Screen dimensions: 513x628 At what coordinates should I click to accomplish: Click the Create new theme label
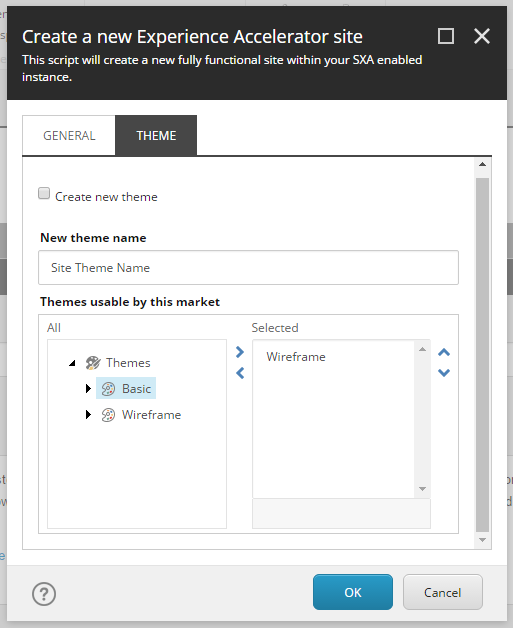tap(106, 197)
